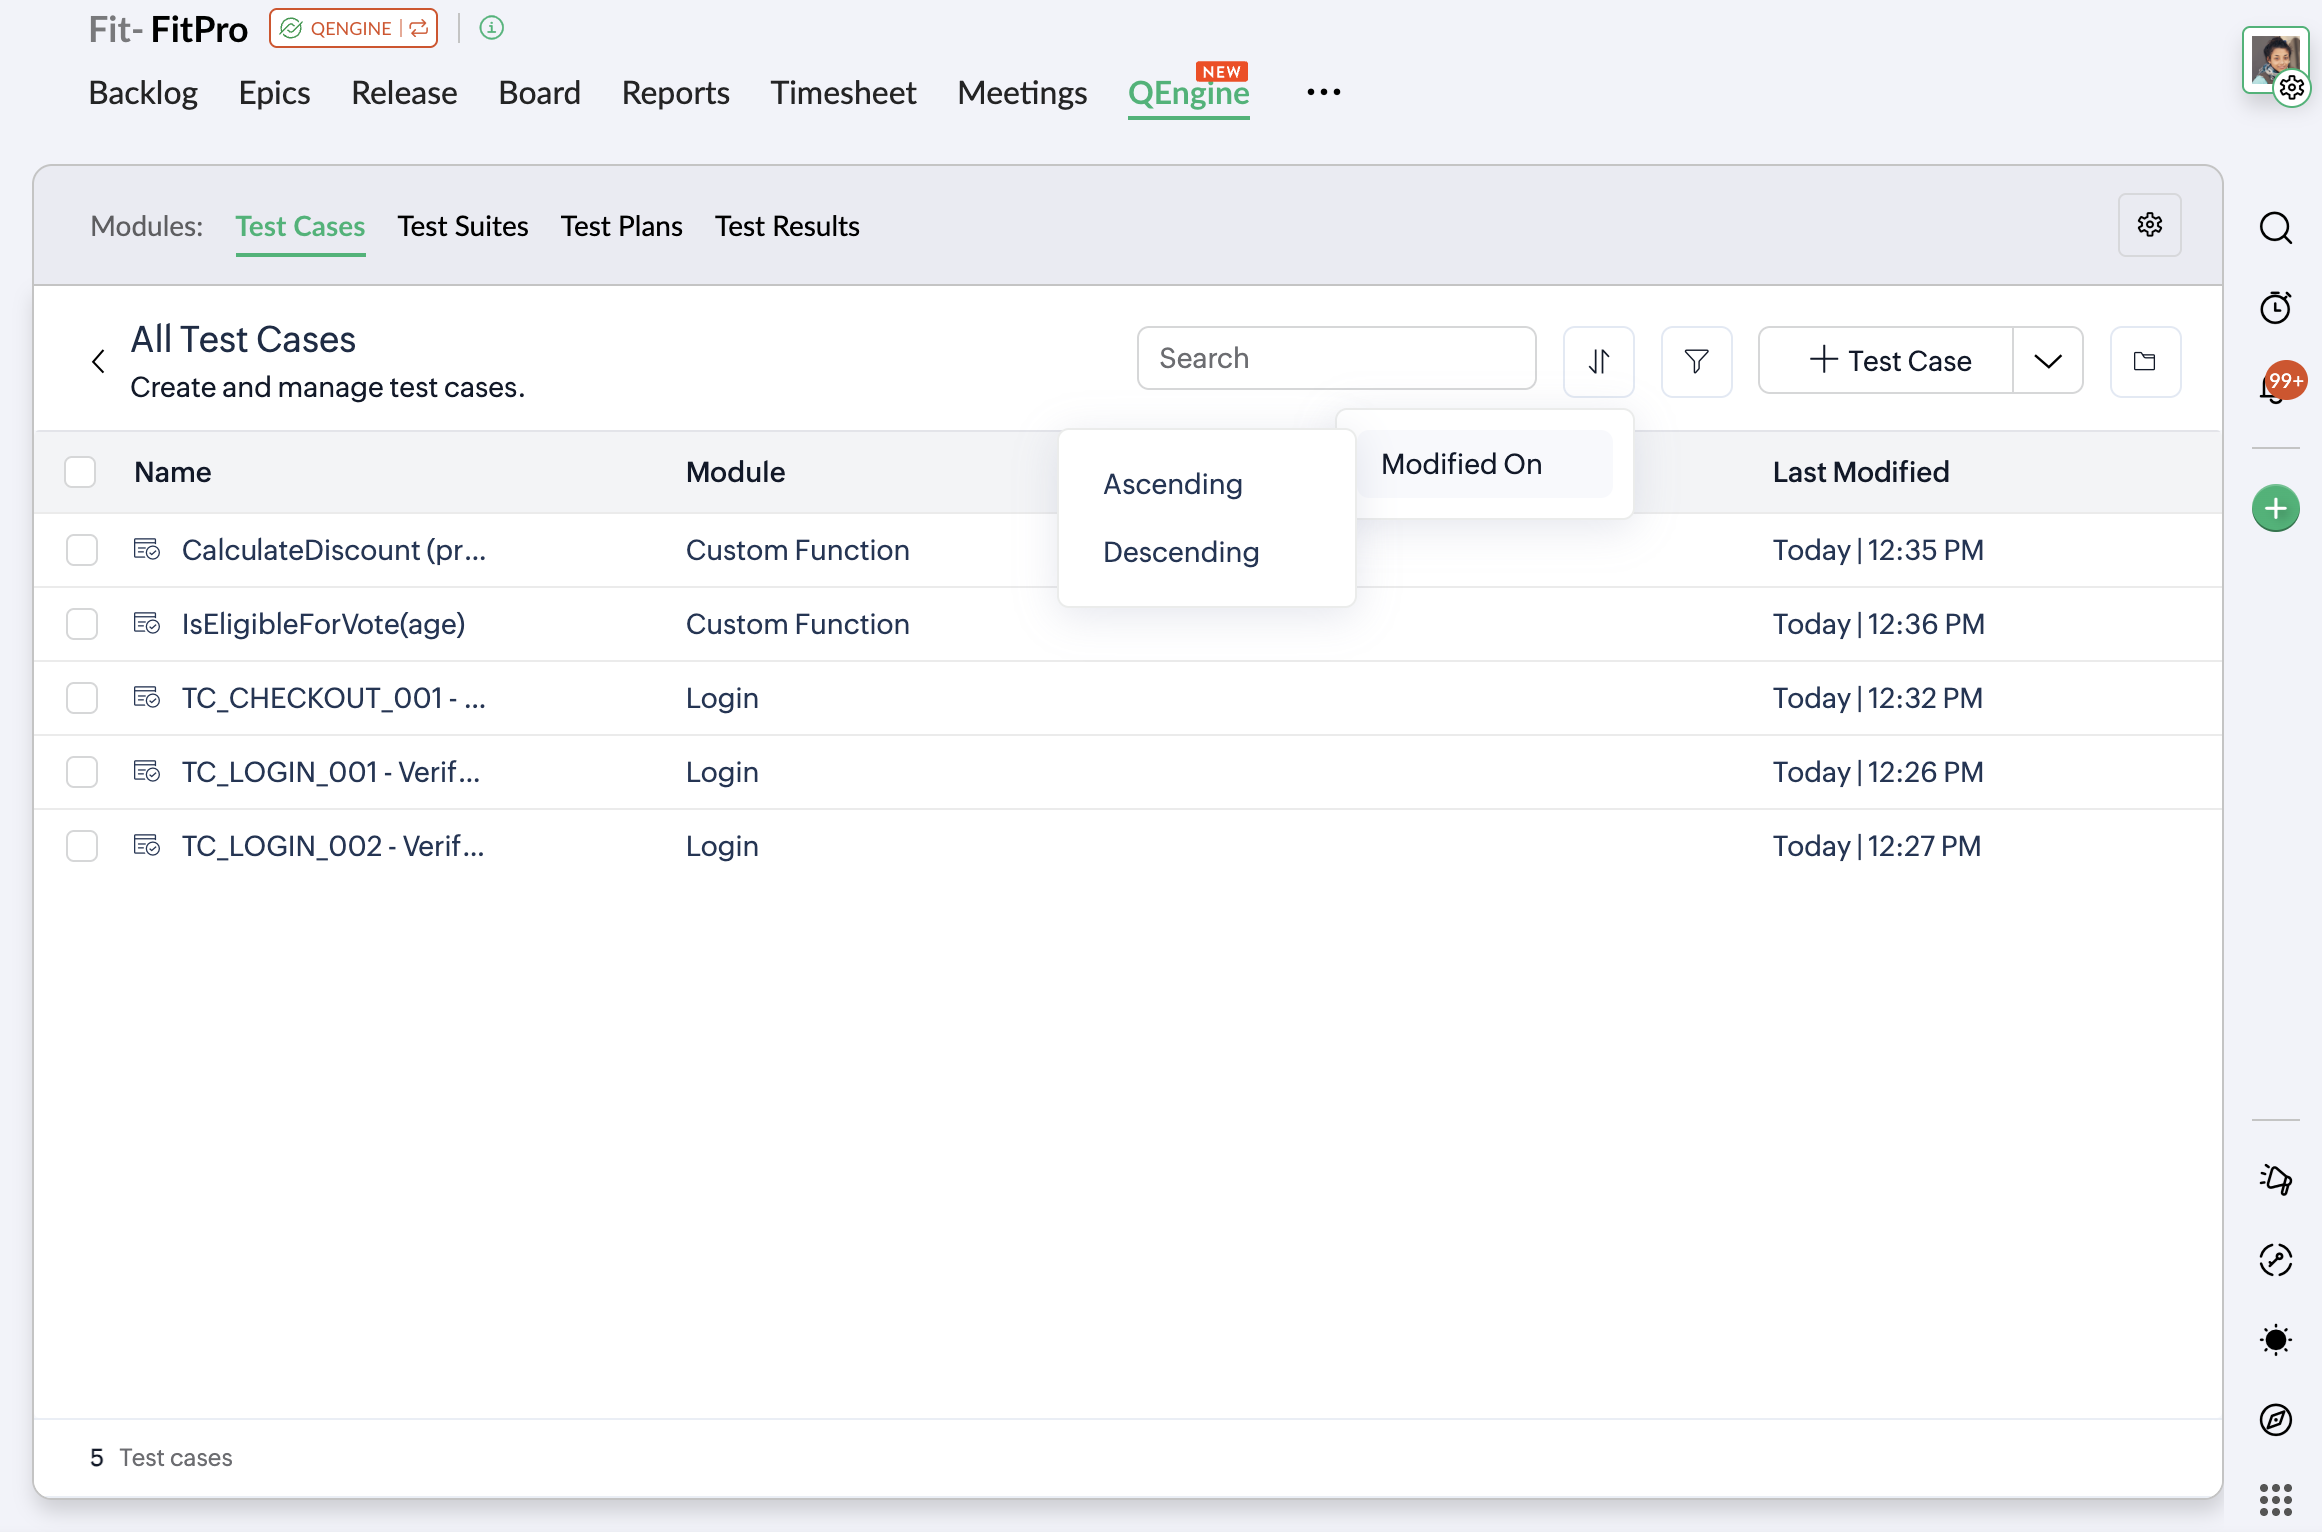Image resolution: width=2322 pixels, height=1532 pixels.
Task: Open the filter funnel icon
Action: point(1696,361)
